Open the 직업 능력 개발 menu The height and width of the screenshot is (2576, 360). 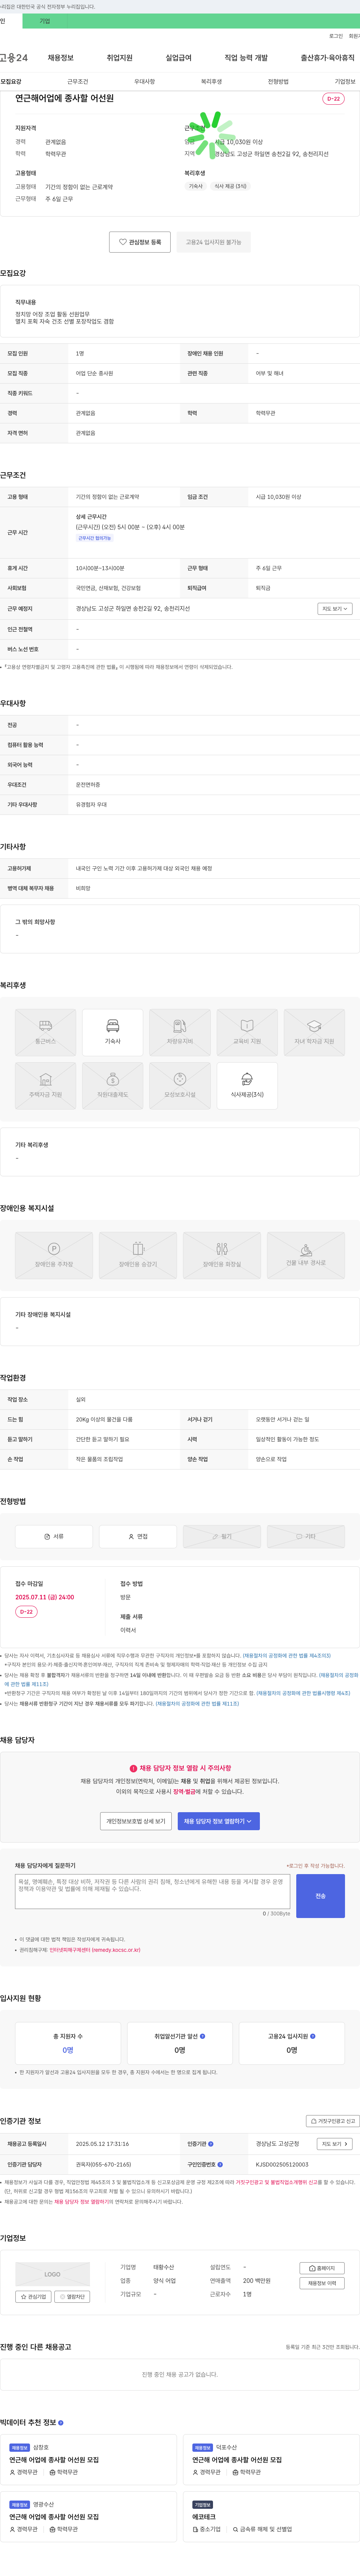(246, 58)
